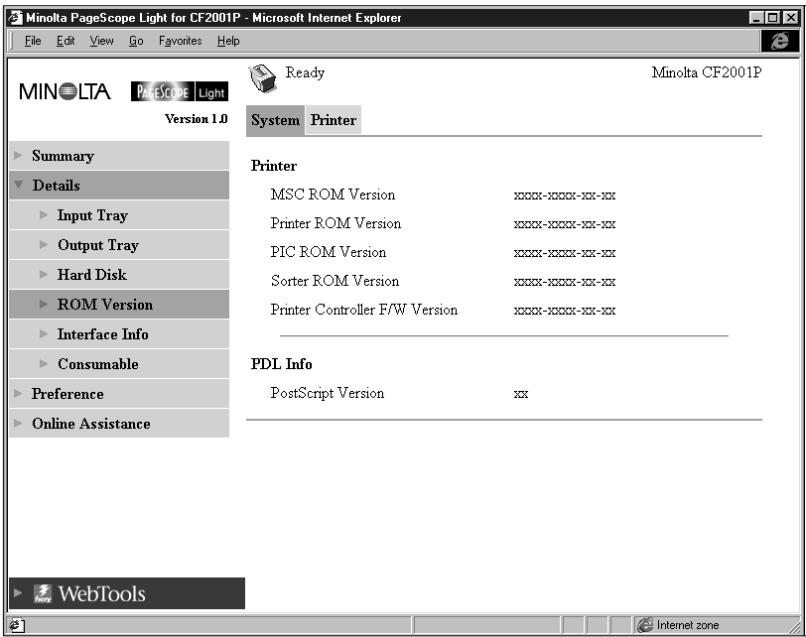The height and width of the screenshot is (637, 806).
Task: Click the arrow beside ROM Version
Action: click(x=43, y=304)
